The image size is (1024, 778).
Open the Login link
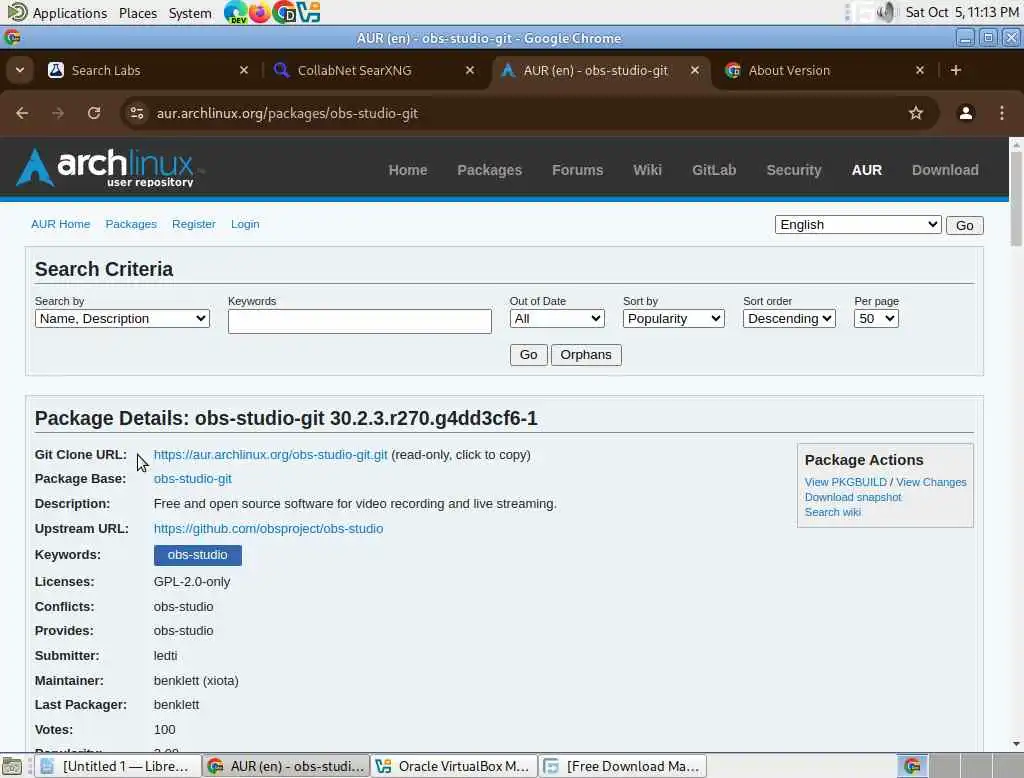(x=245, y=224)
